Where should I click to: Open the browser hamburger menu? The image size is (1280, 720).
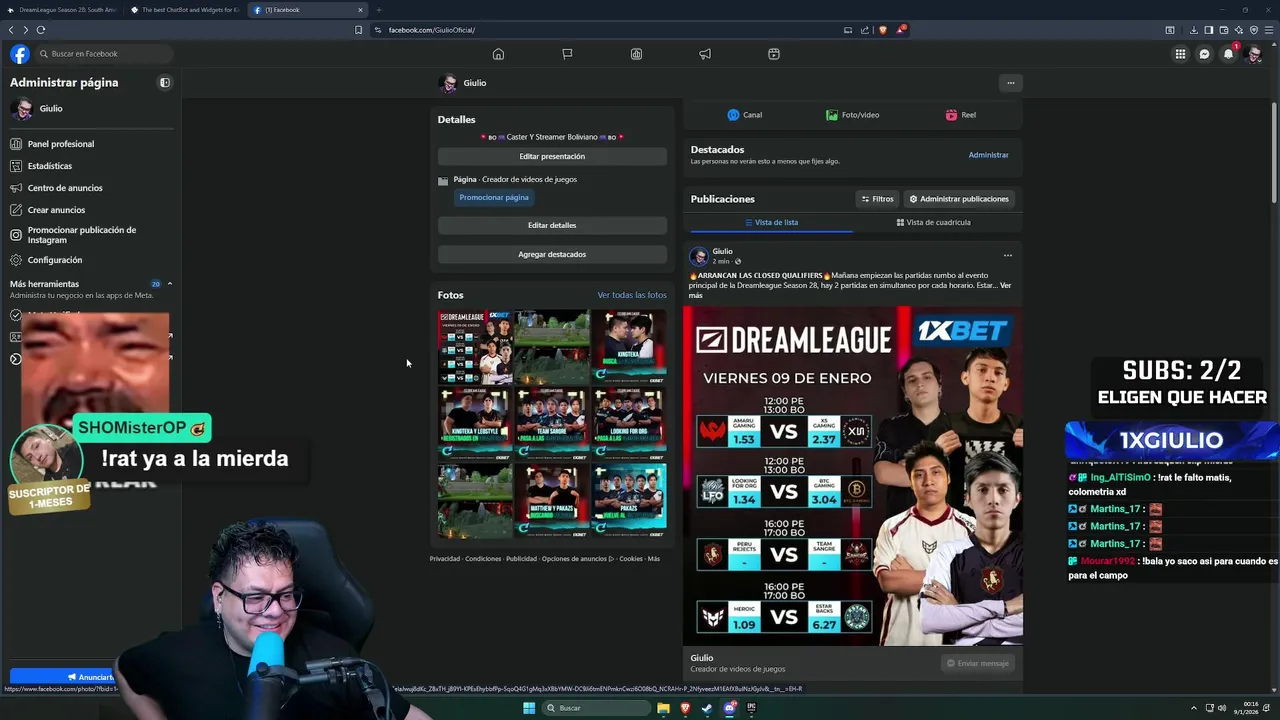coord(1268,30)
